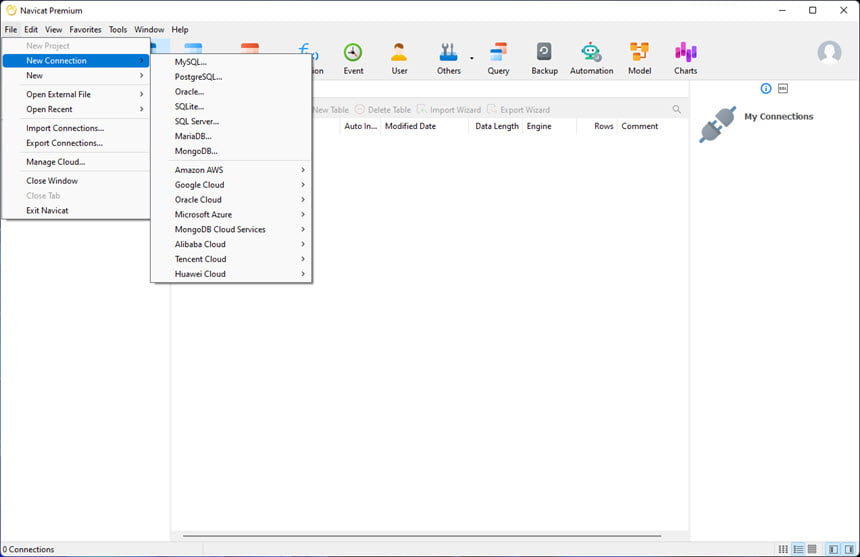Toggle the left navigation pane
The height and width of the screenshot is (557, 860).
[834, 549]
